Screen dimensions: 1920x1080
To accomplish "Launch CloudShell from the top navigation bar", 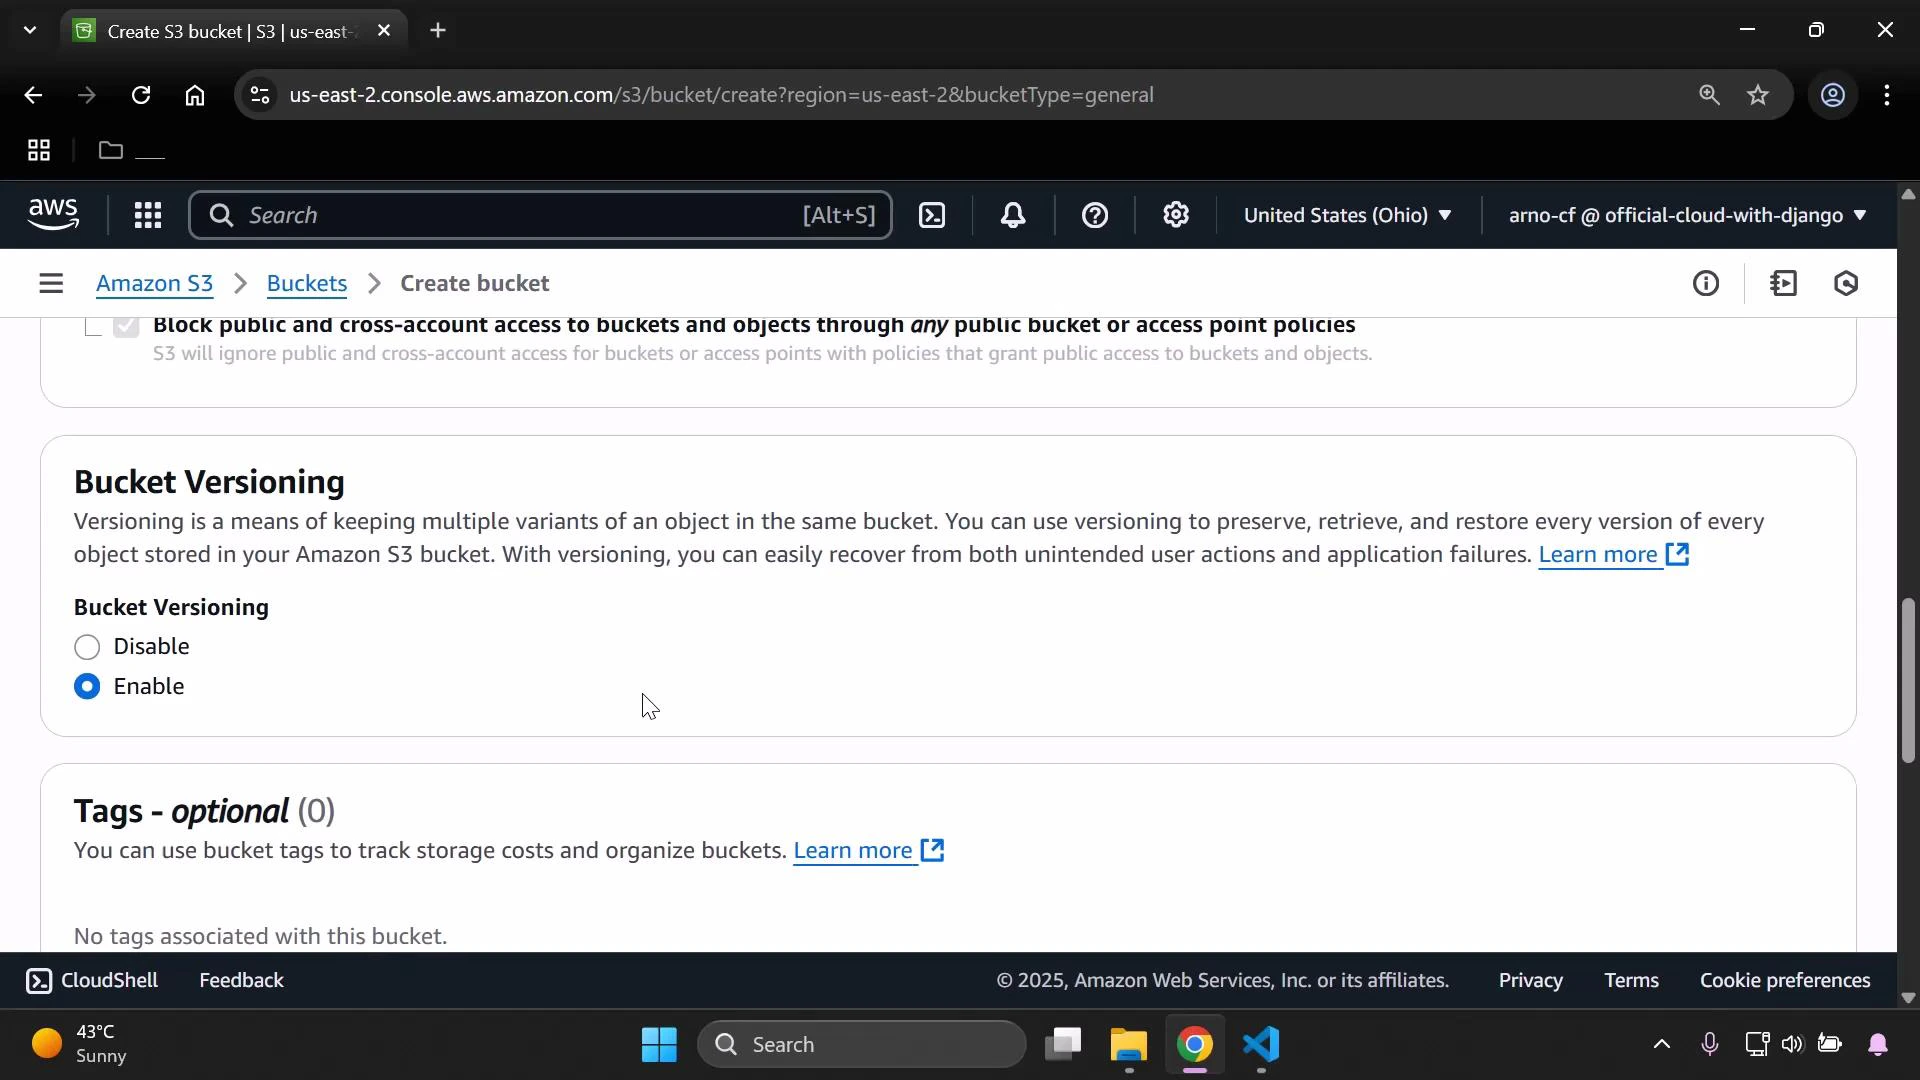I will pyautogui.click(x=932, y=215).
